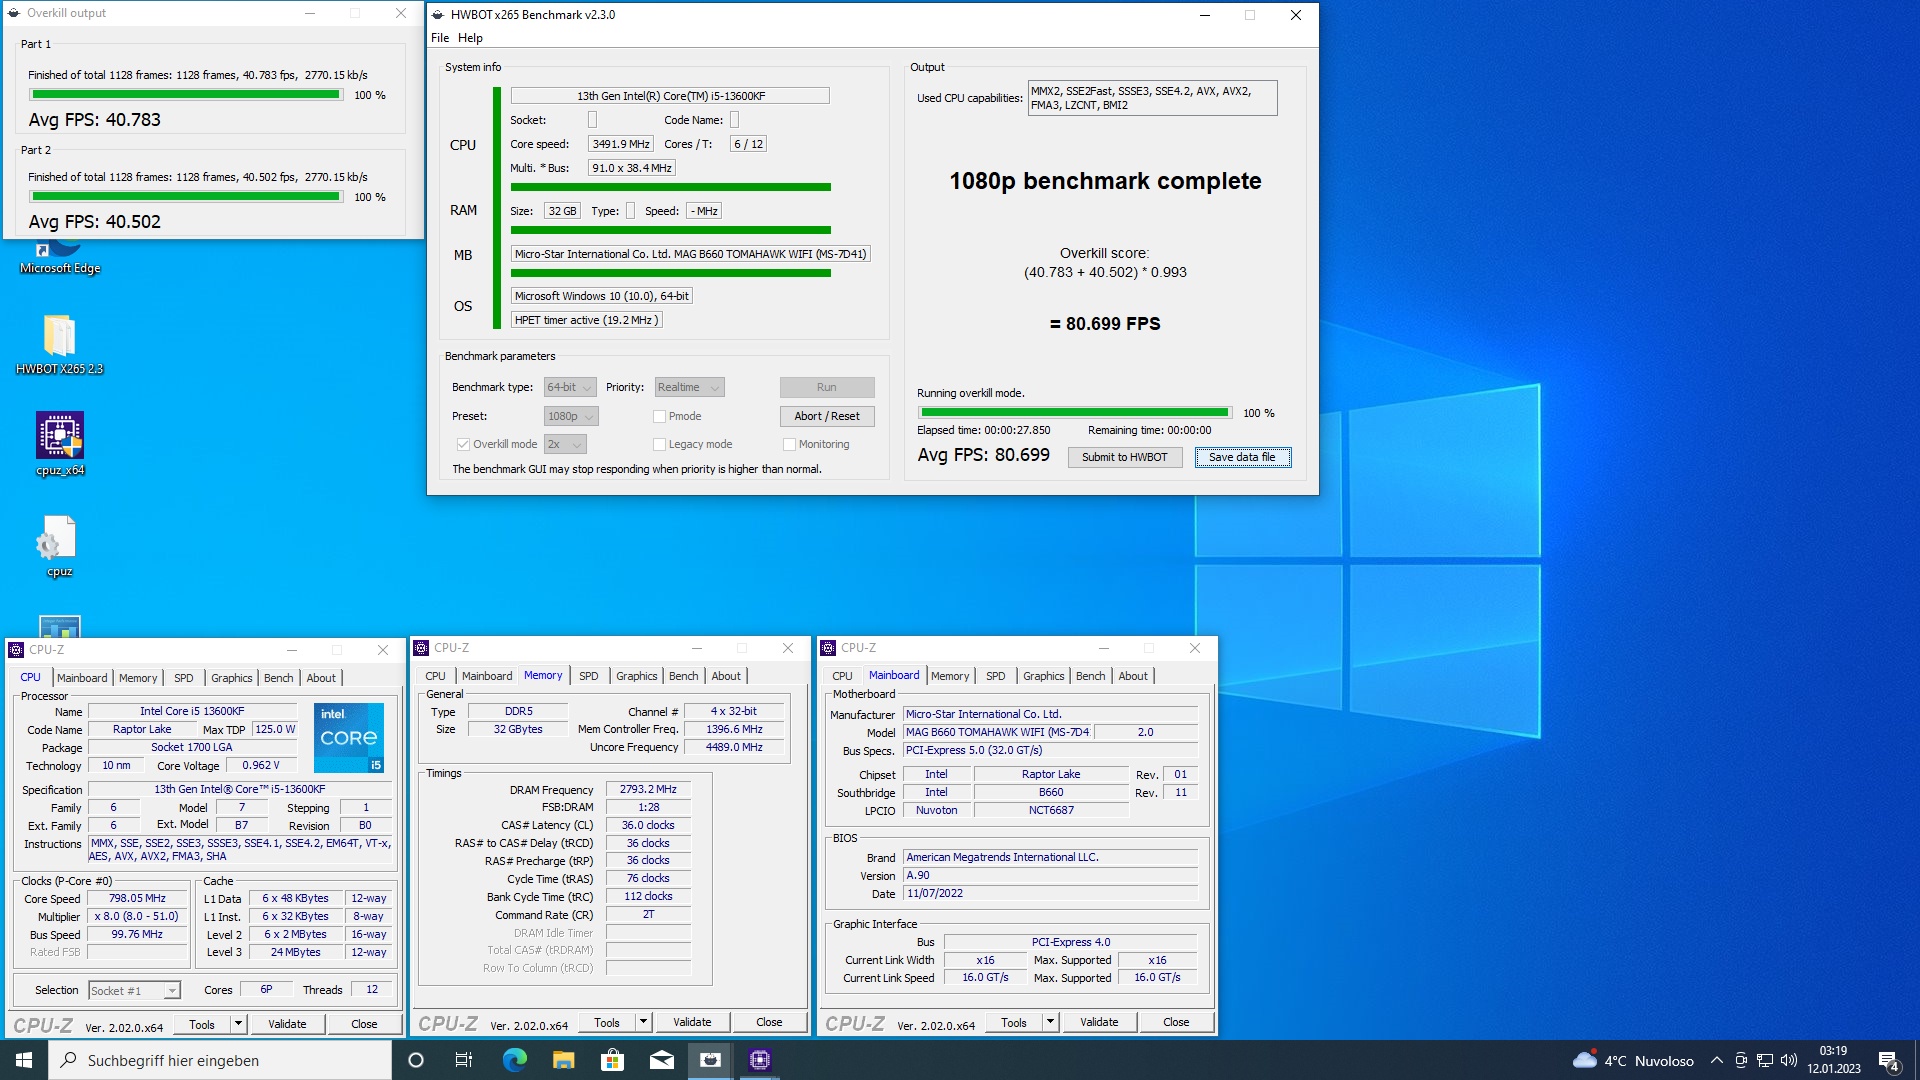
Task: Click the Part 2 progress bar
Action: tap(186, 197)
